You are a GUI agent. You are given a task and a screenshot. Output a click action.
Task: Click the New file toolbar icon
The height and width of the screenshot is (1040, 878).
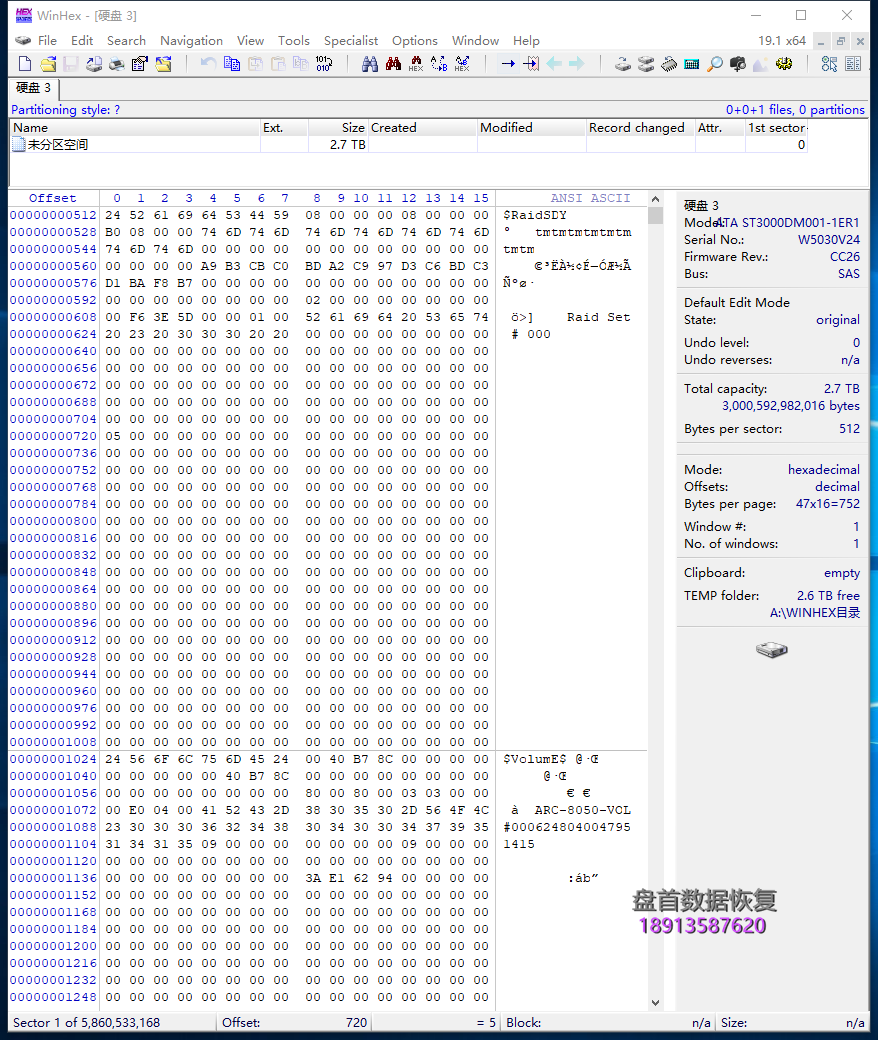pyautogui.click(x=25, y=64)
